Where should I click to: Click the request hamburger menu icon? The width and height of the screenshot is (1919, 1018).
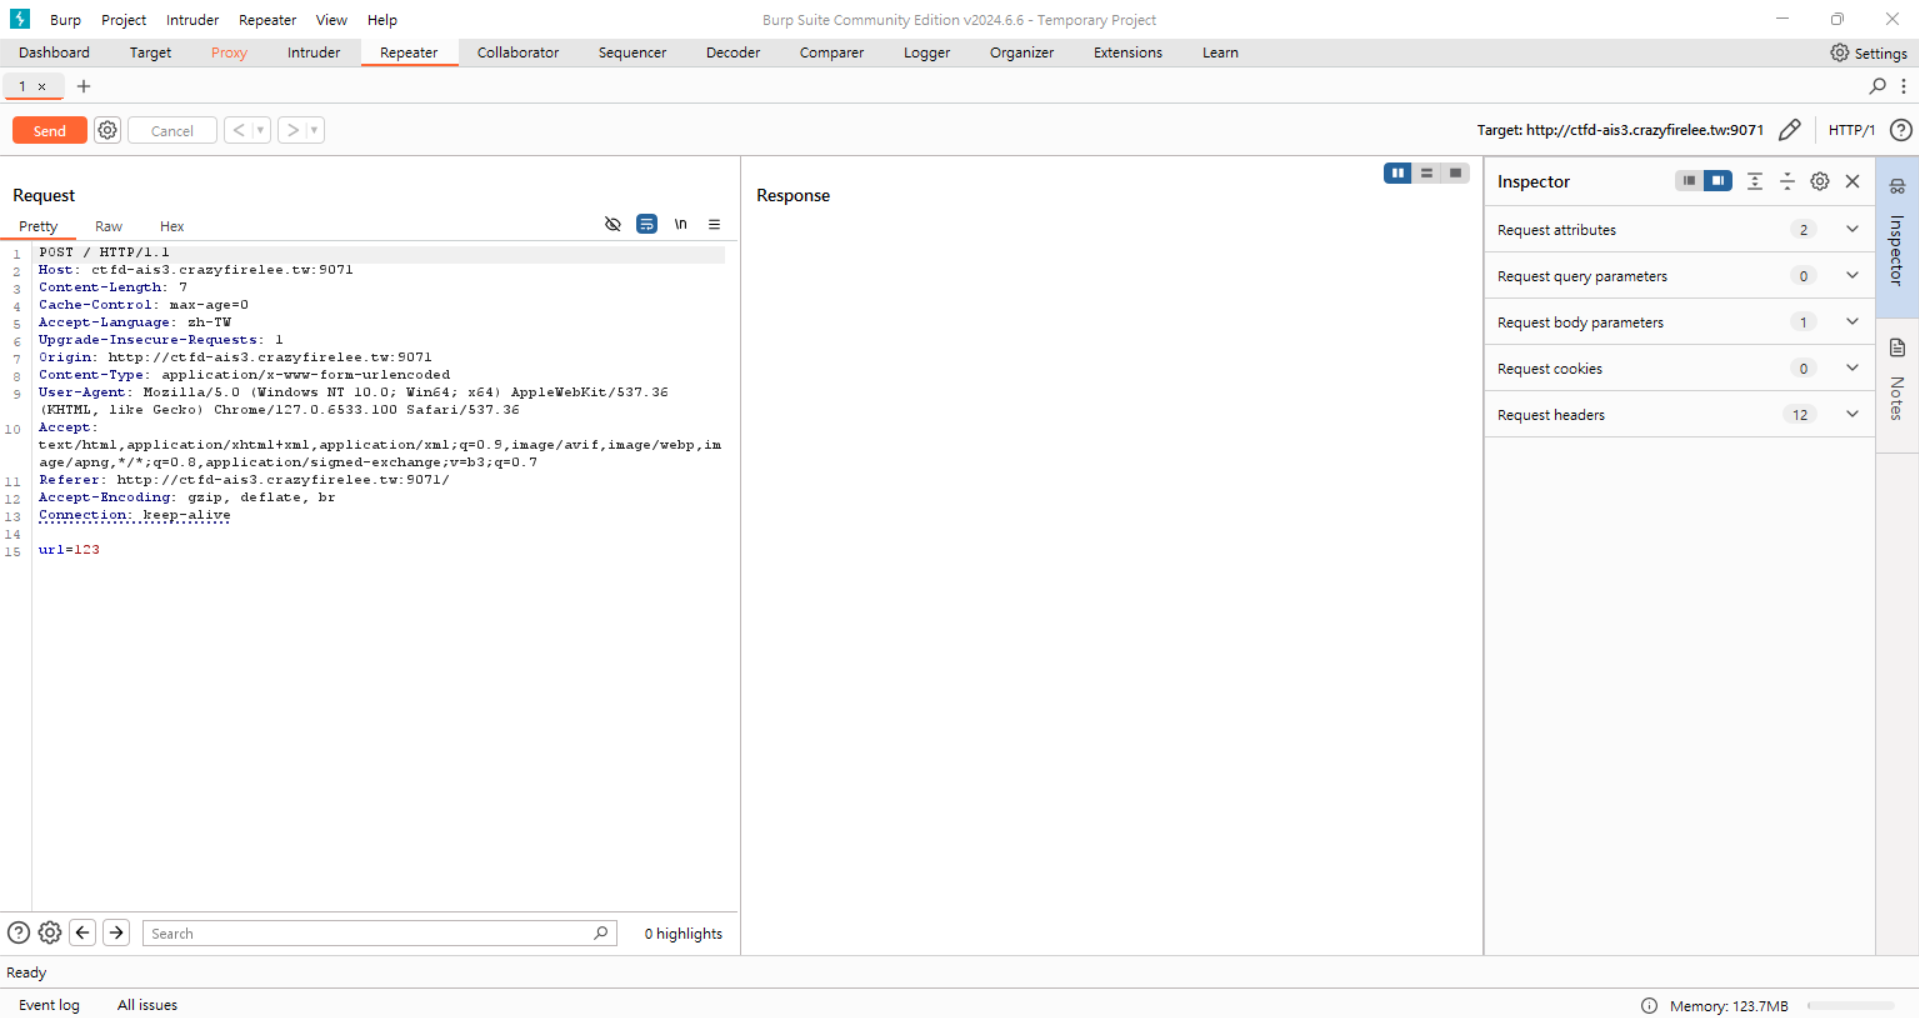714,224
